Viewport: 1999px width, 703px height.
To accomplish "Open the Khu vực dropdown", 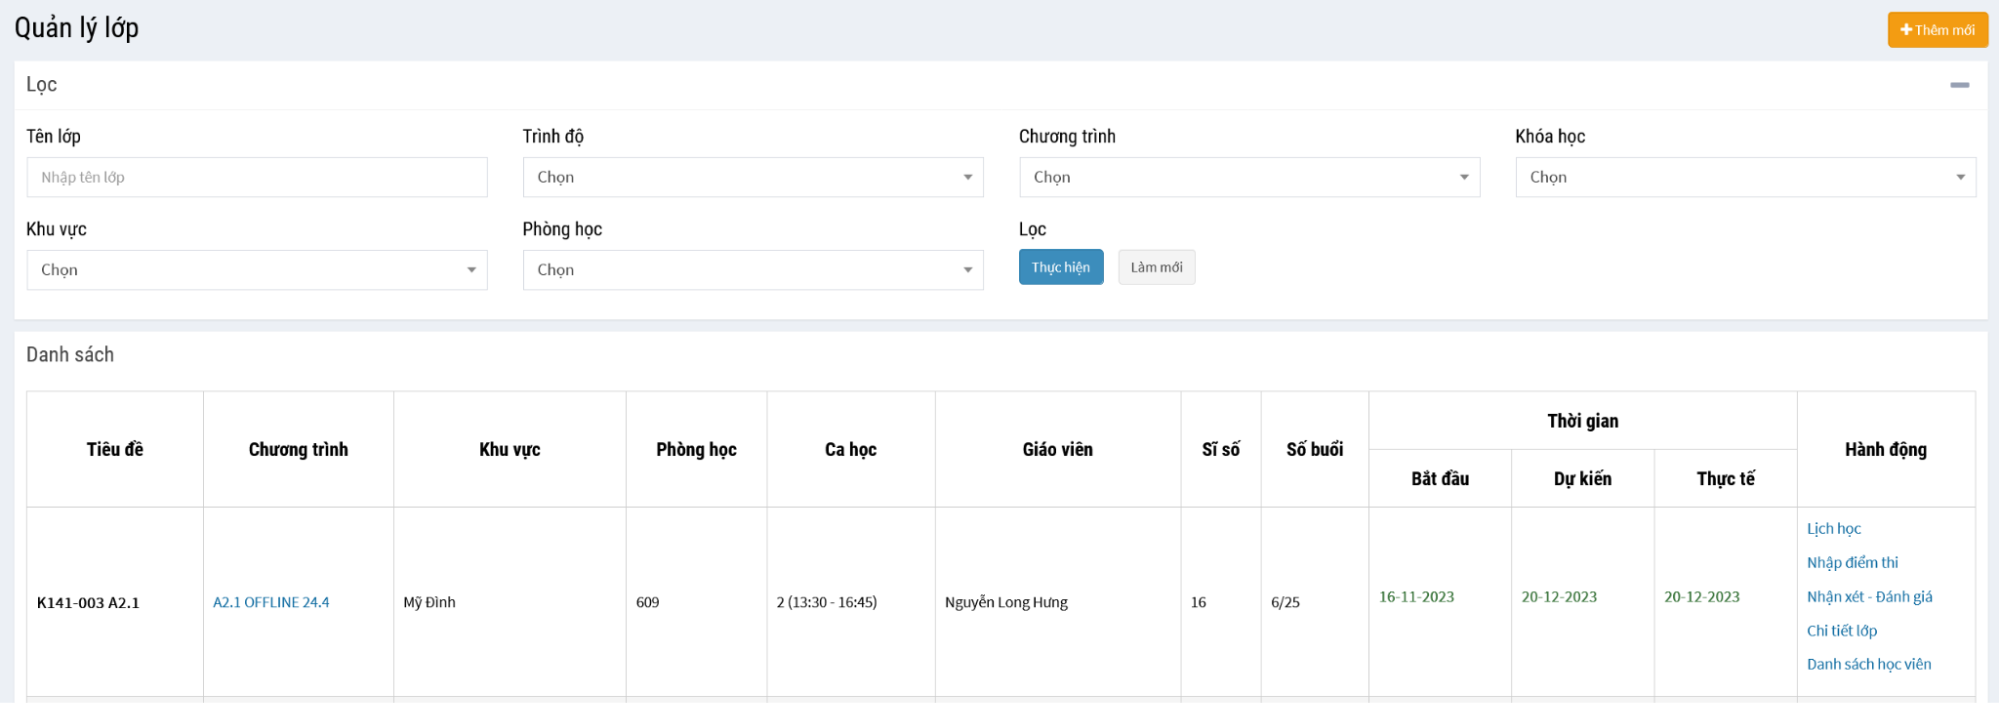I will point(257,270).
